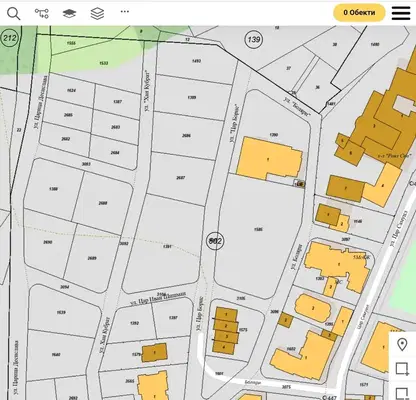Activate the location pin tool
This screenshot has width=416, height=400.
402,344
